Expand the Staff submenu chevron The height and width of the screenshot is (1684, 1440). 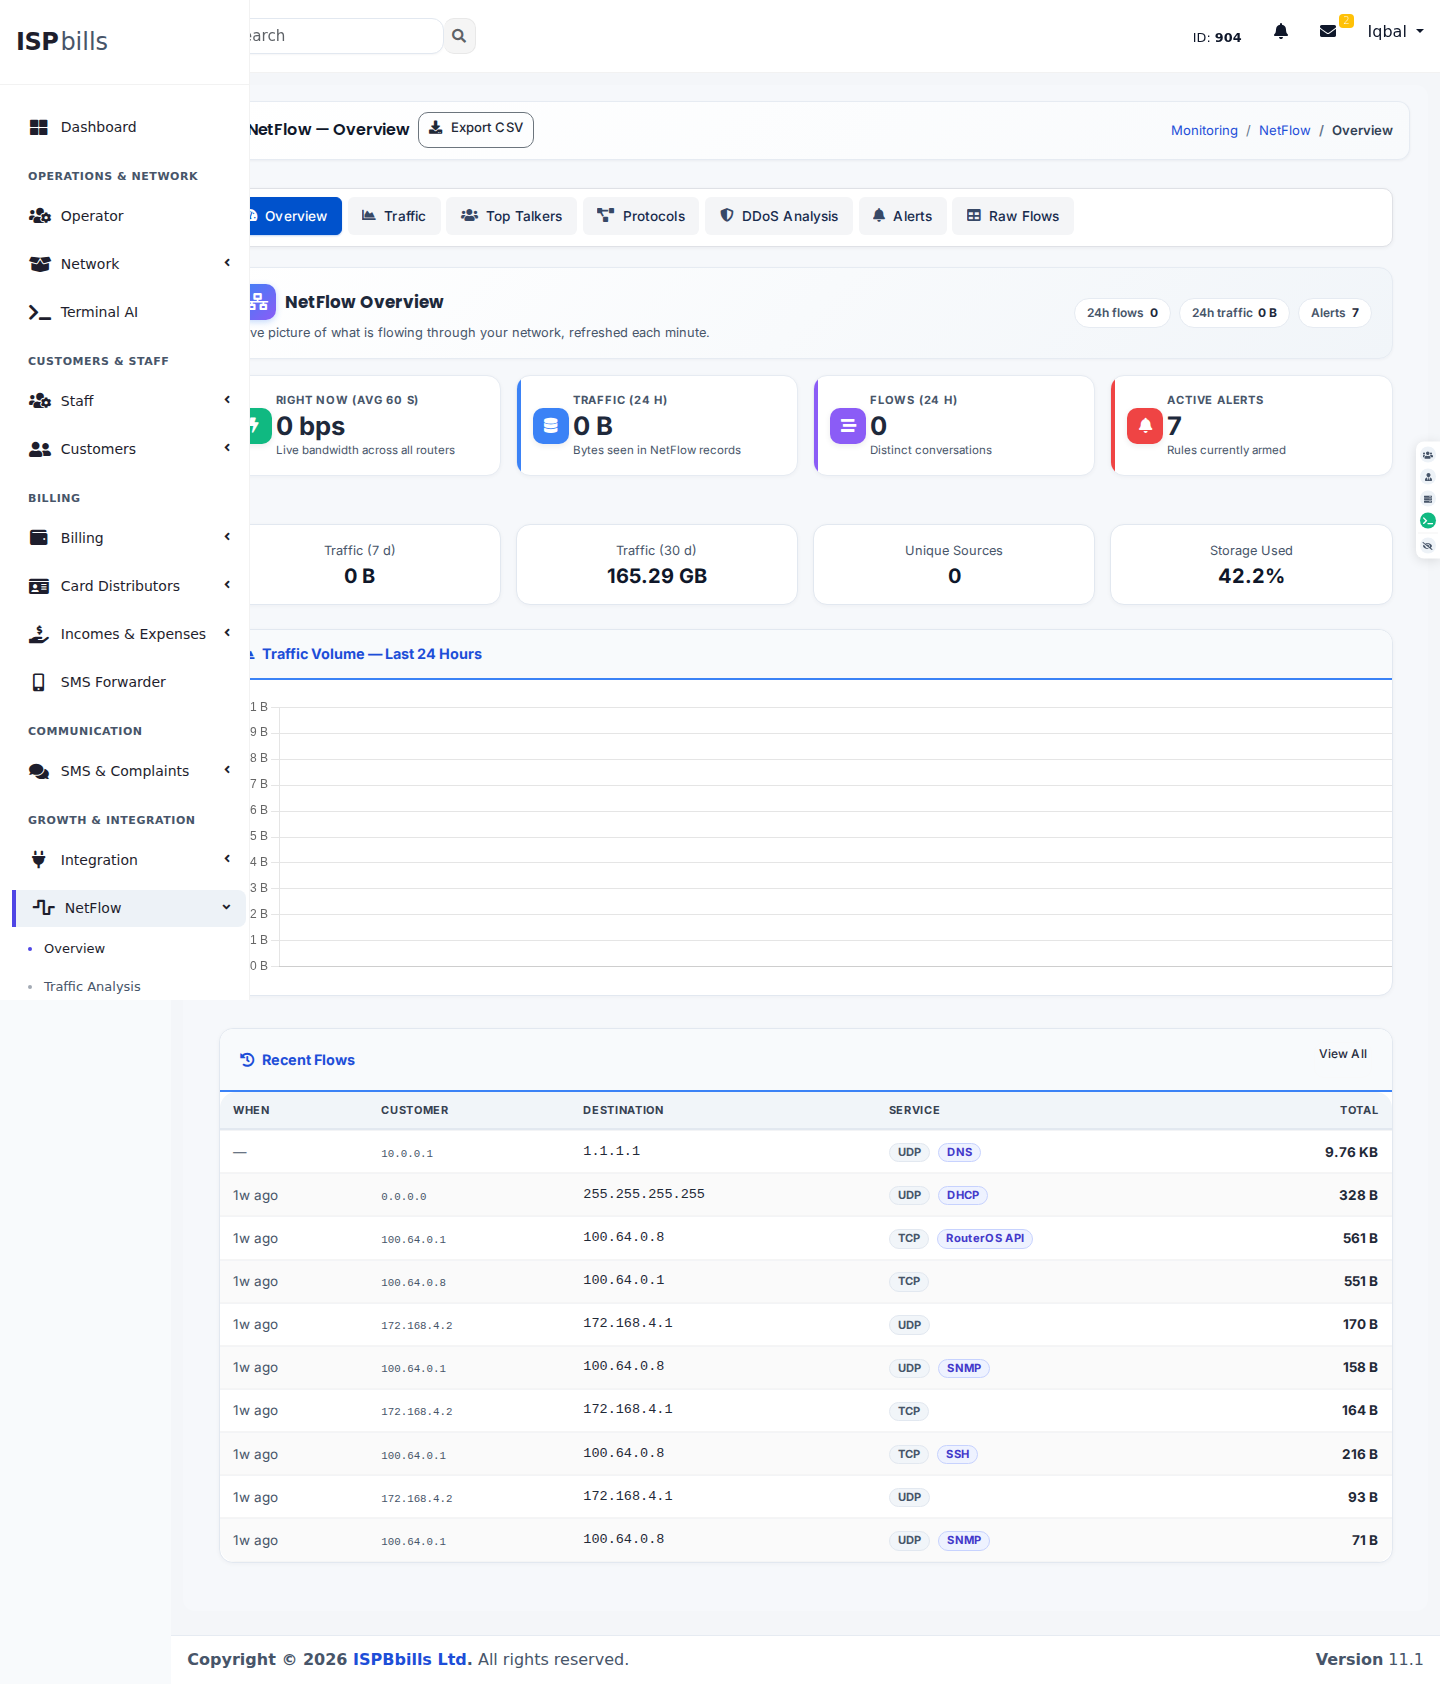(x=227, y=400)
